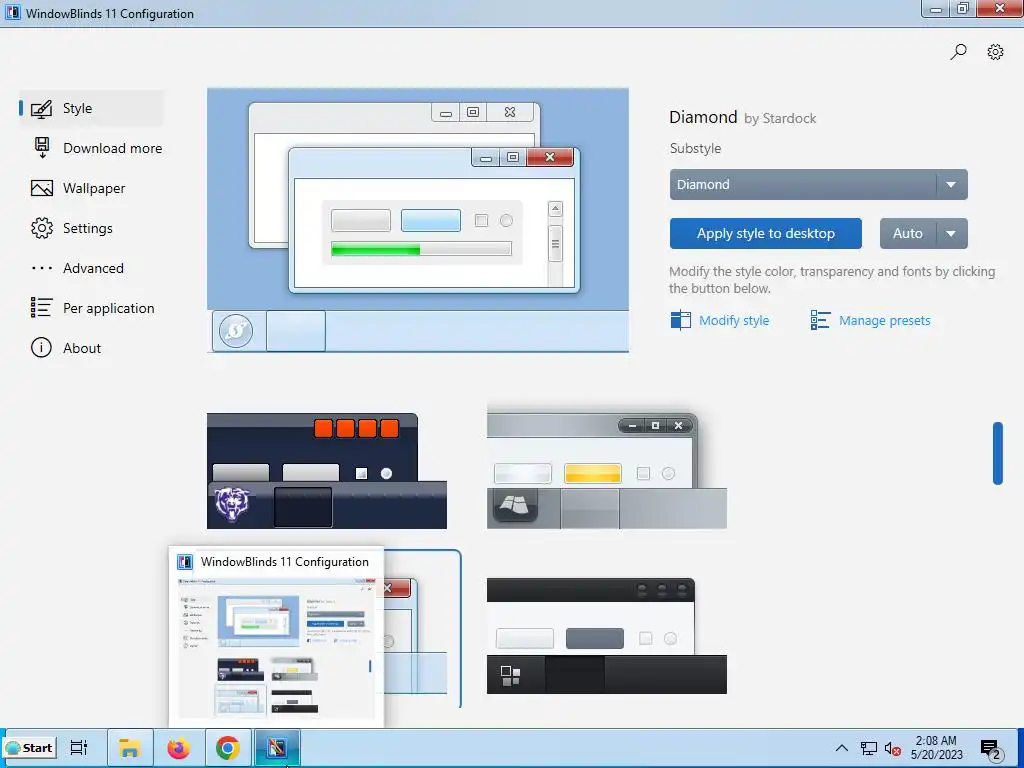Open the gear settings icon at top right
This screenshot has width=1024, height=768.
click(x=995, y=52)
